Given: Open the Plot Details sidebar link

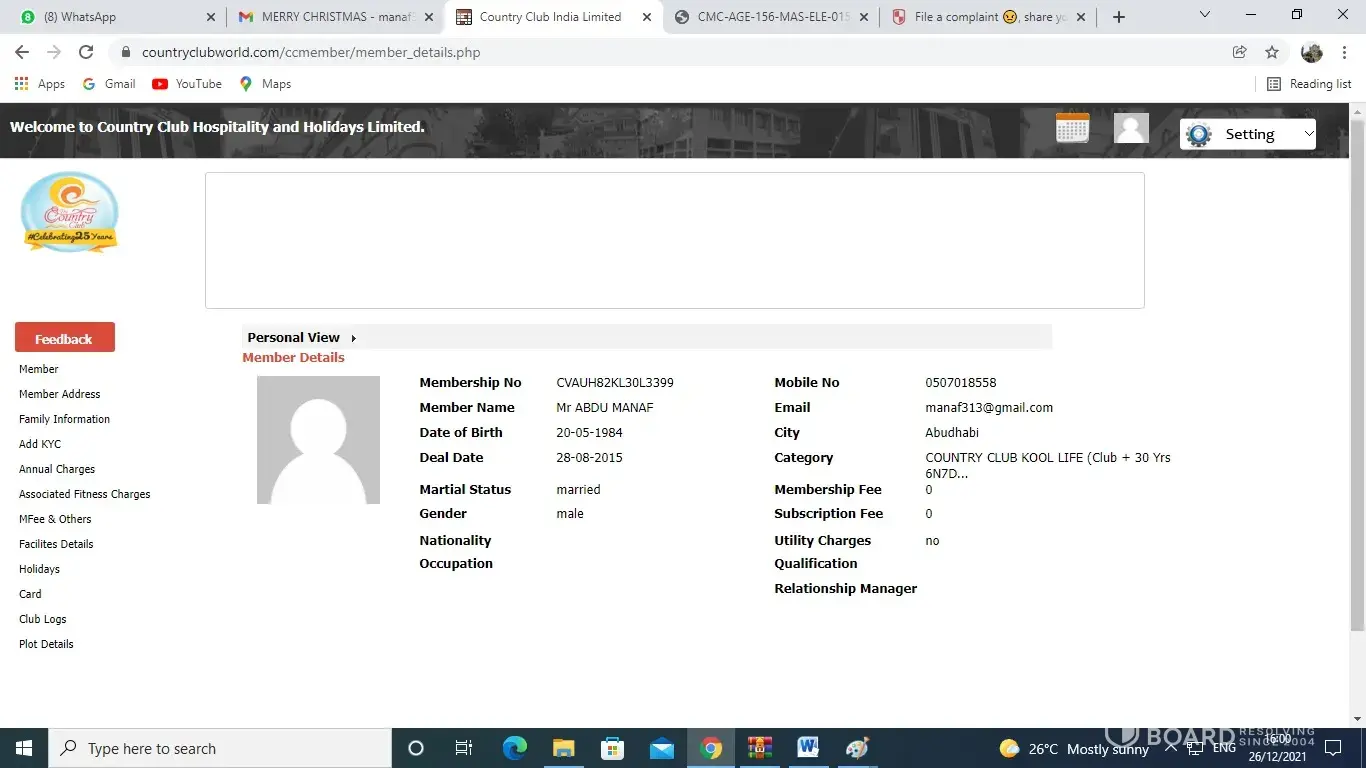Looking at the screenshot, I should point(46,644).
